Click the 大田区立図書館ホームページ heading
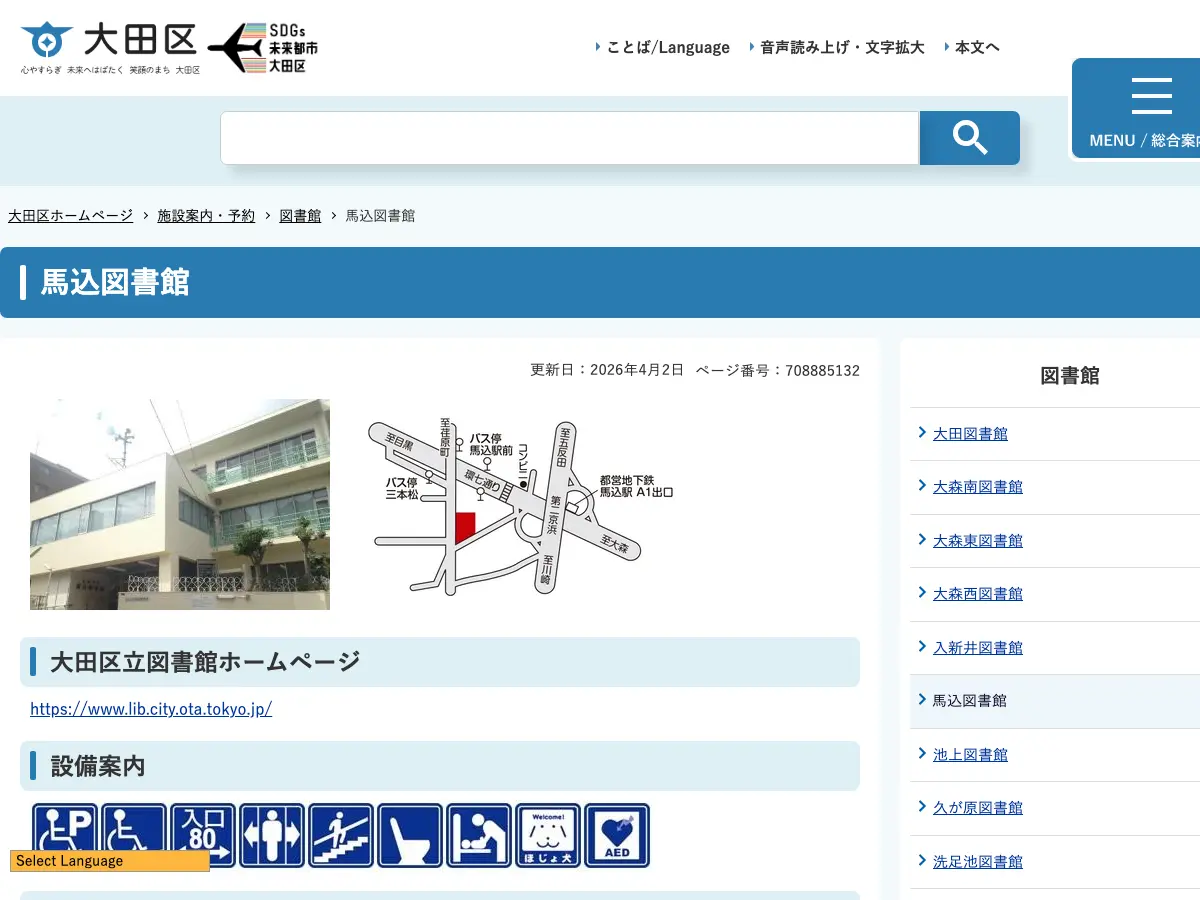 [x=205, y=662]
